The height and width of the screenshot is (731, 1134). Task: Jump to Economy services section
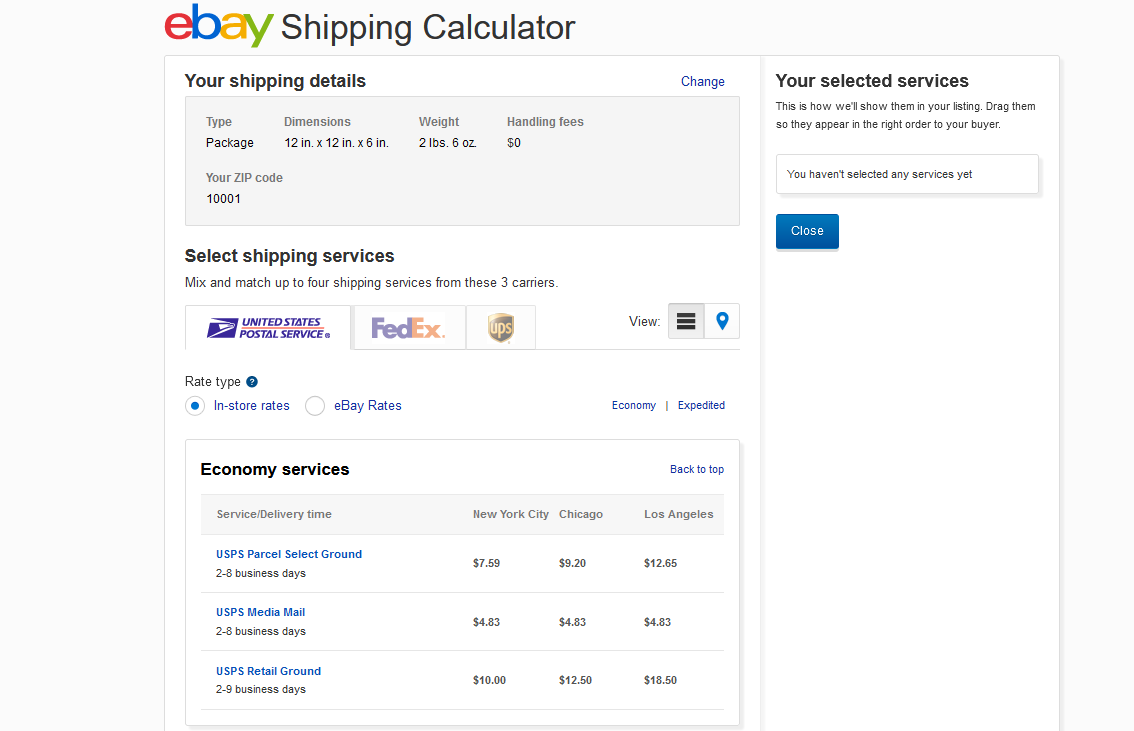(633, 405)
